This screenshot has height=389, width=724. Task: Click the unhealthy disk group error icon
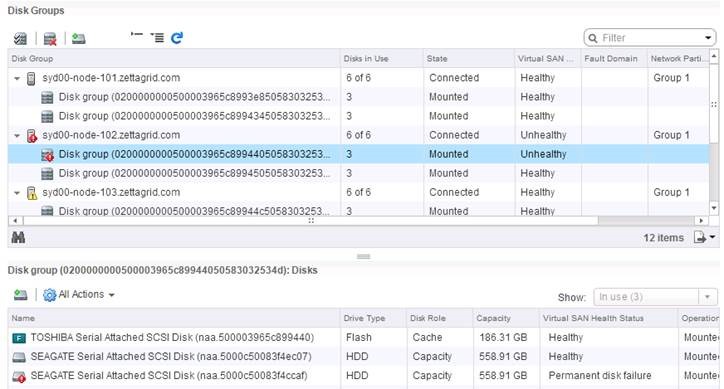(47, 155)
